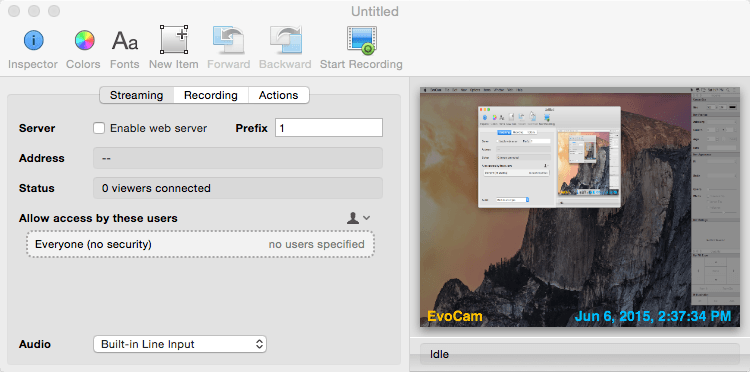Zoom the Untitled window

(x=54, y=11)
